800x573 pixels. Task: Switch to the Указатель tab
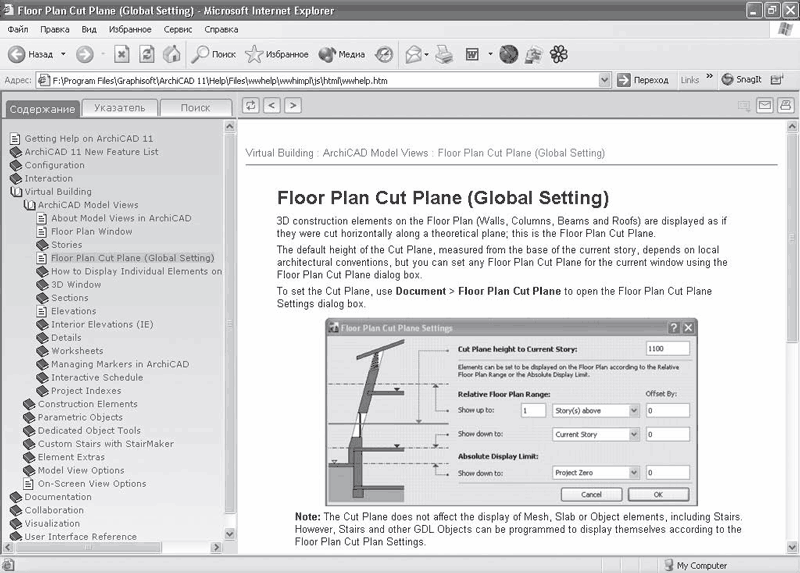[119, 108]
